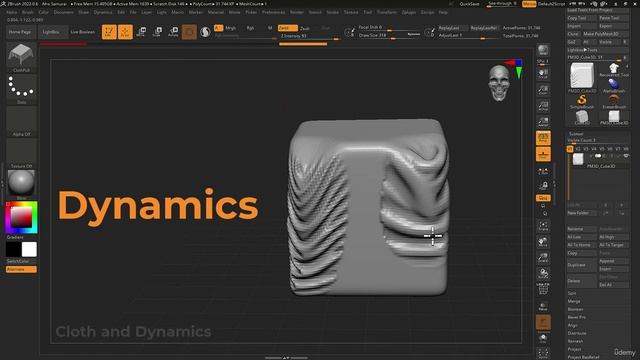Click the AAHalf icon
Image resolution: width=640 pixels, height=360 pixels.
click(543, 122)
